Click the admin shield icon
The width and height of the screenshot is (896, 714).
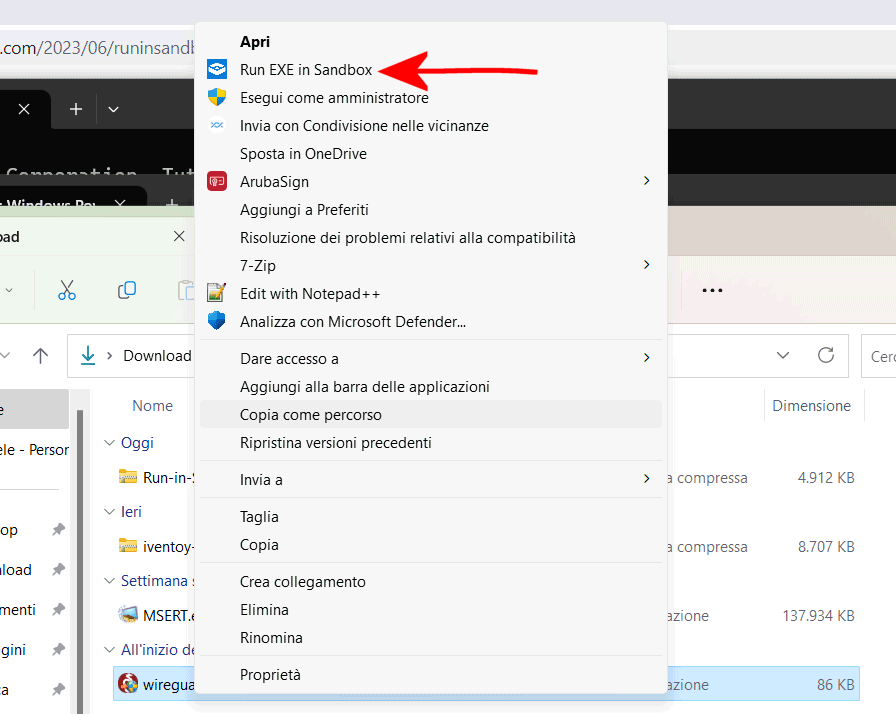click(x=217, y=97)
